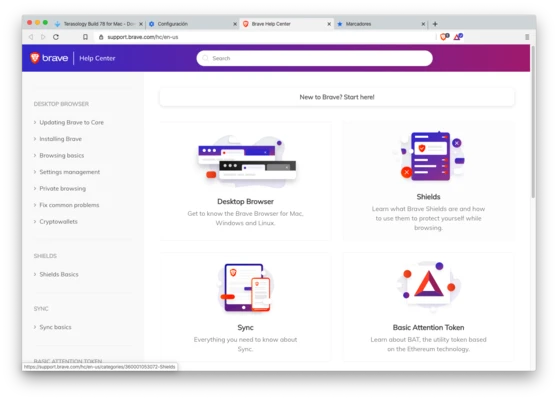This screenshot has height=400, width=558.
Task: Click the Sync devices illustration
Action: pyautogui.click(x=245, y=288)
